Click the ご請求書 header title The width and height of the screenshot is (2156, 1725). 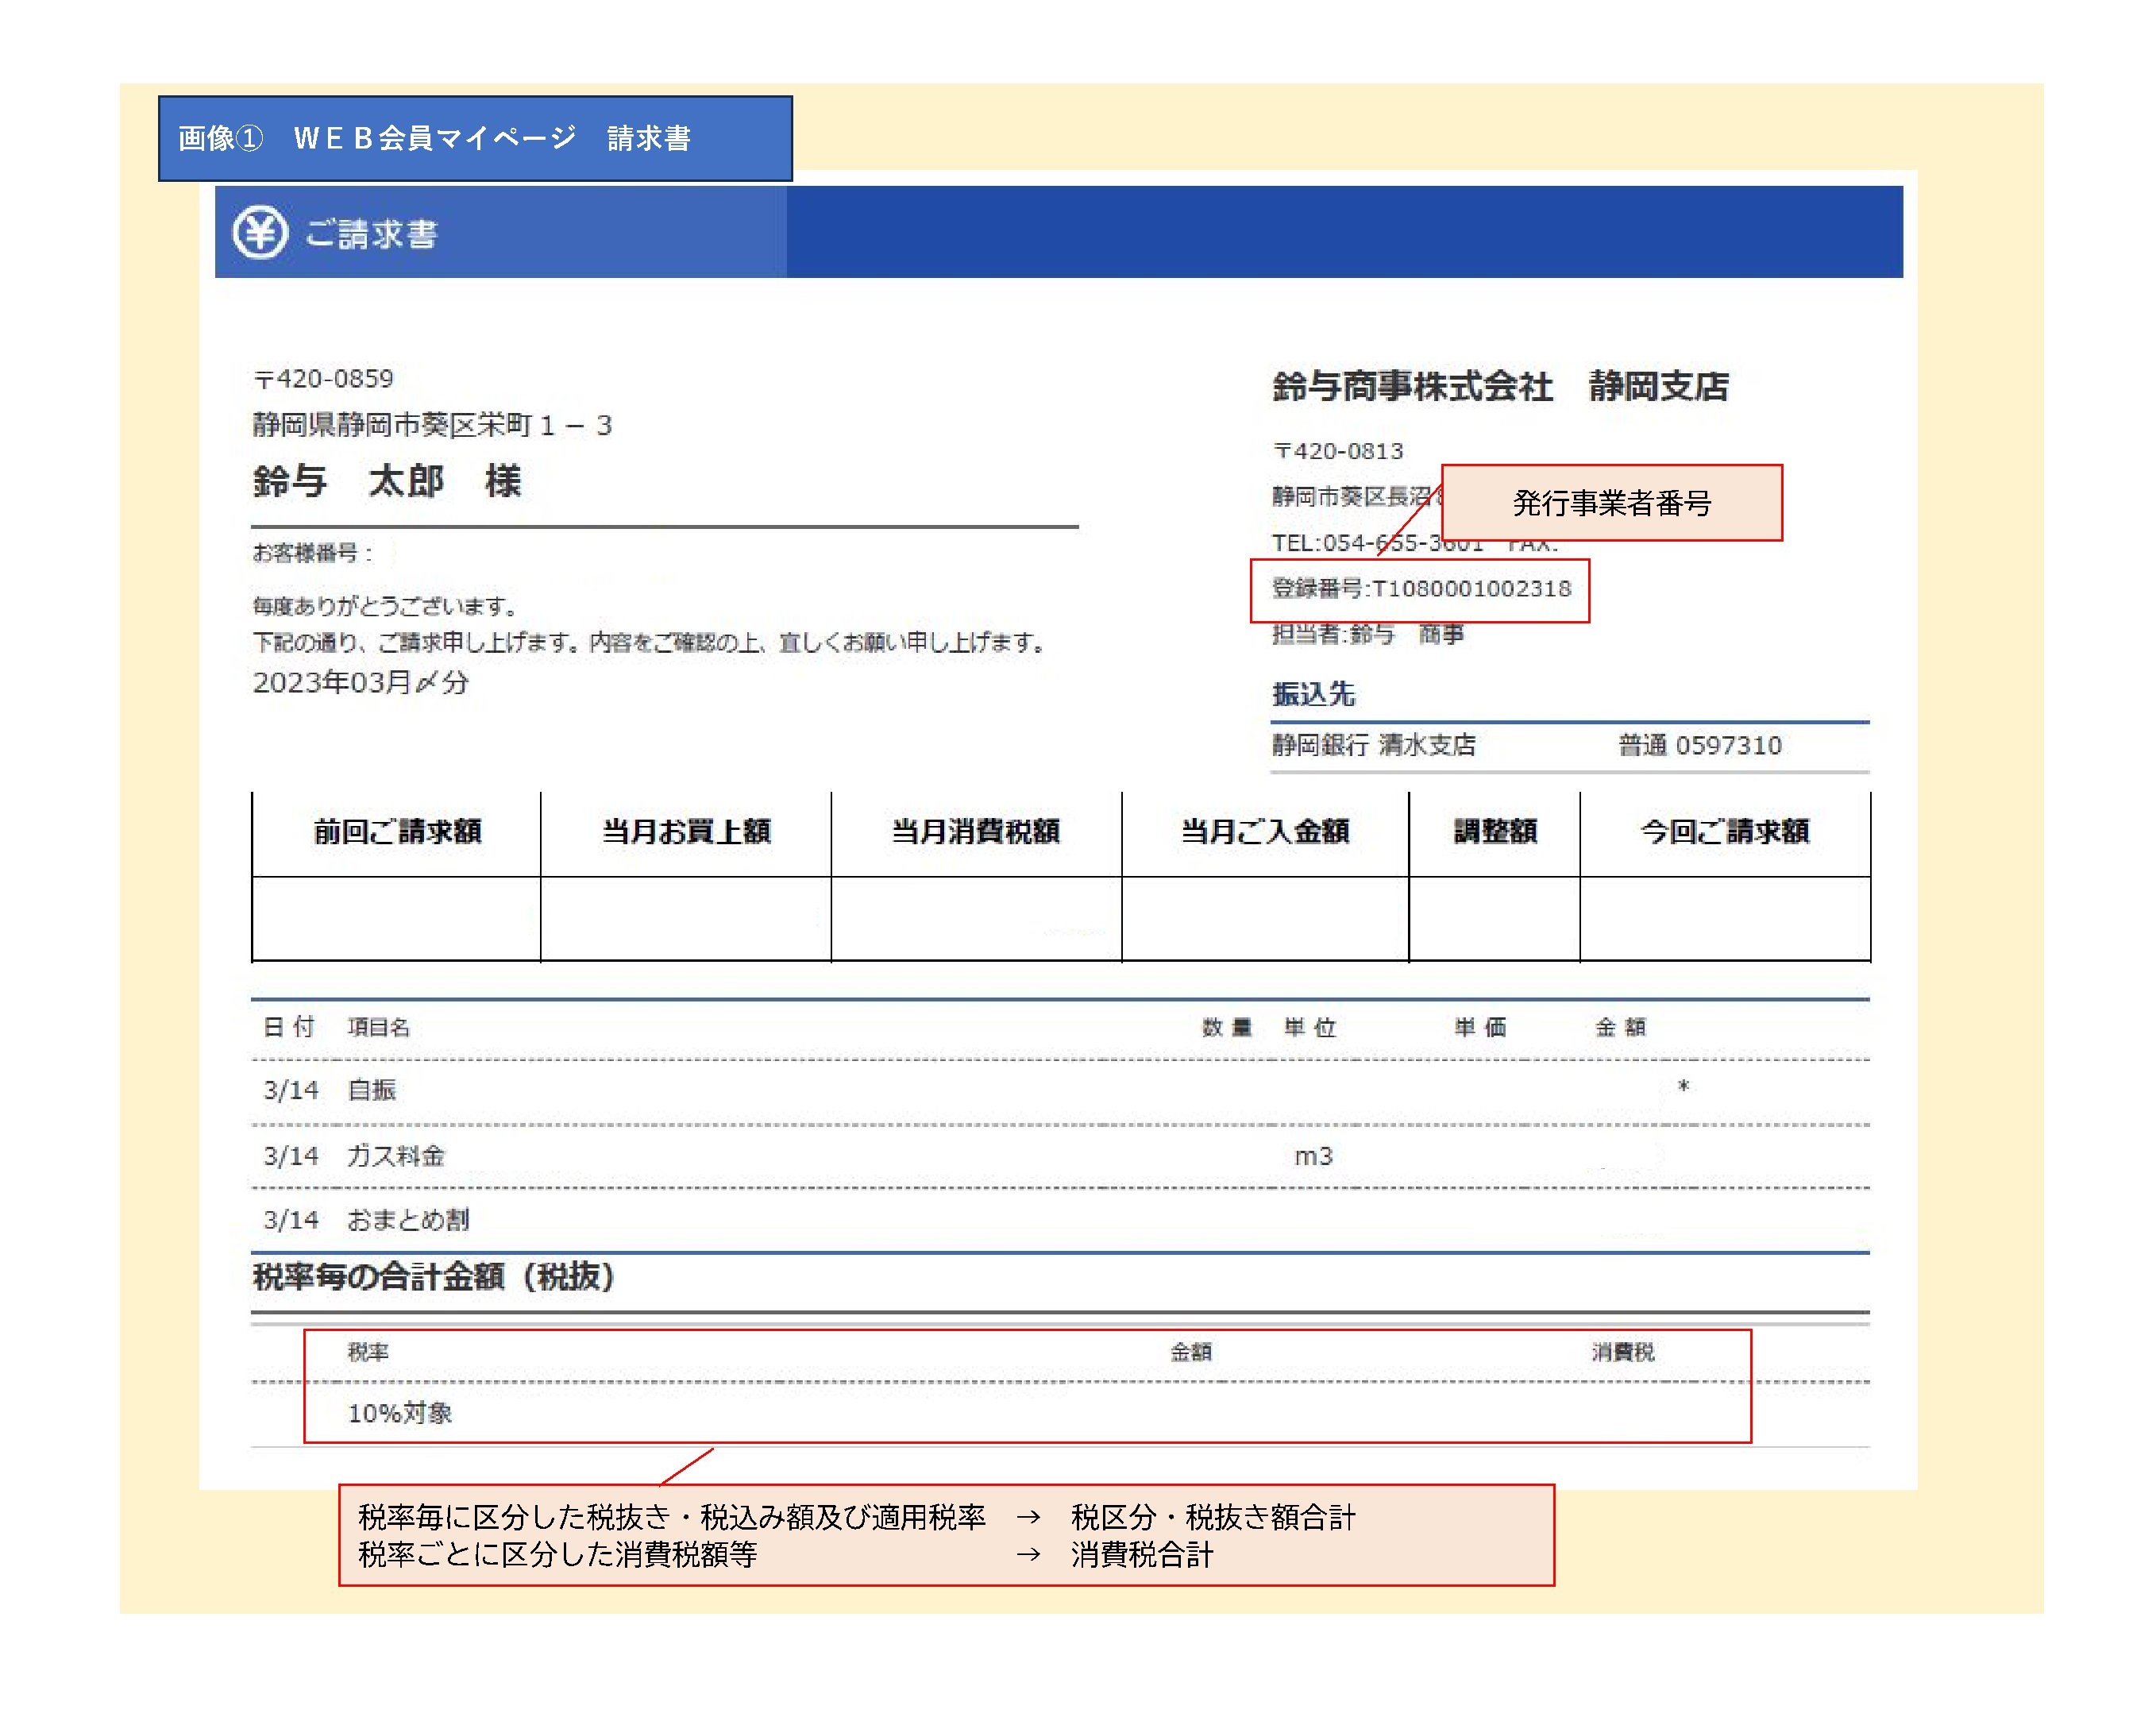pos(371,234)
